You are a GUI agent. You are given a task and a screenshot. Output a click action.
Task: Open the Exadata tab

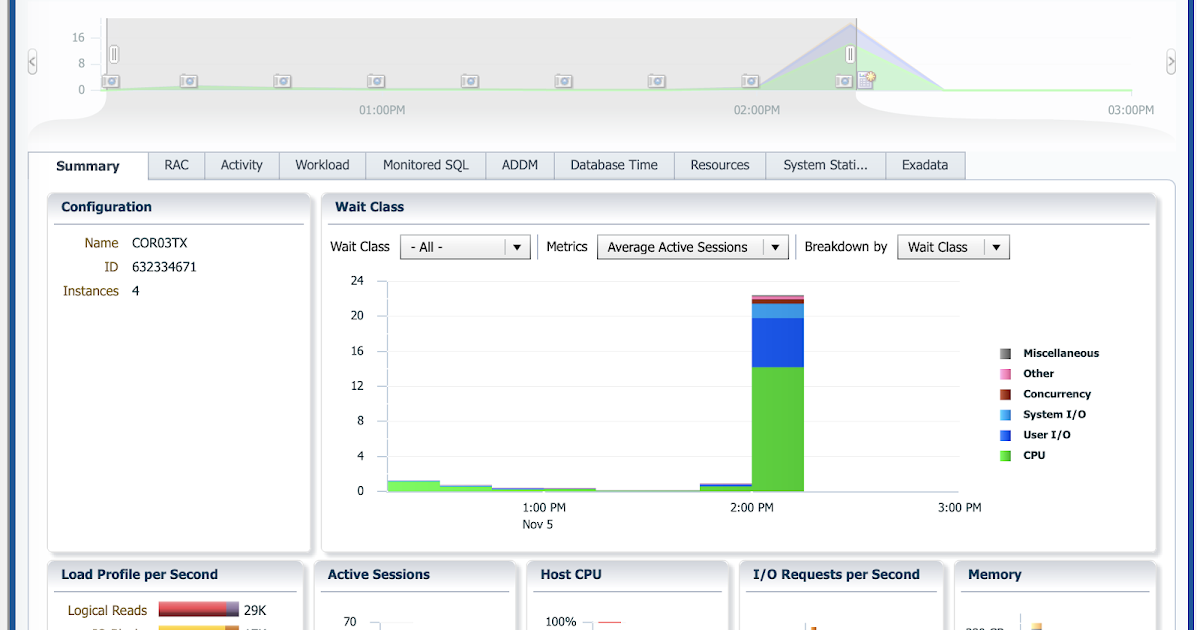point(925,165)
